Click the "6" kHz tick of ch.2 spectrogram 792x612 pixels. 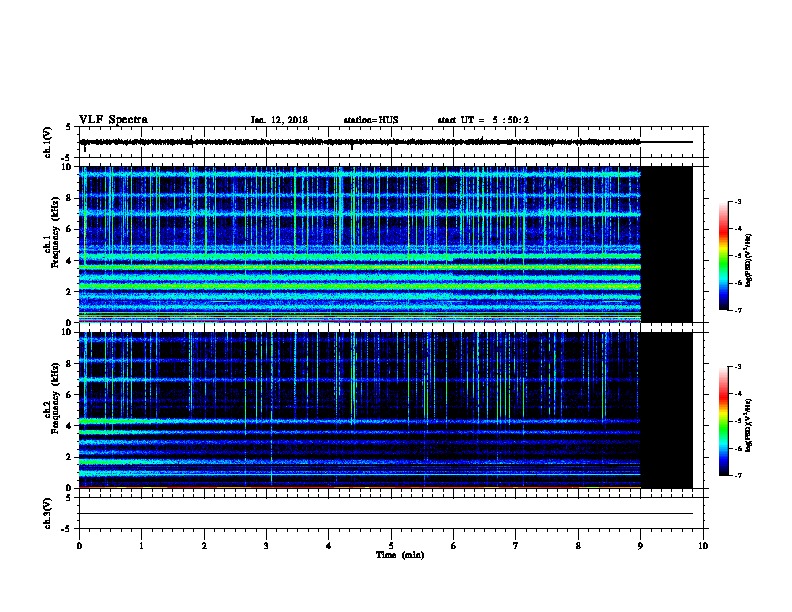[x=69, y=394]
